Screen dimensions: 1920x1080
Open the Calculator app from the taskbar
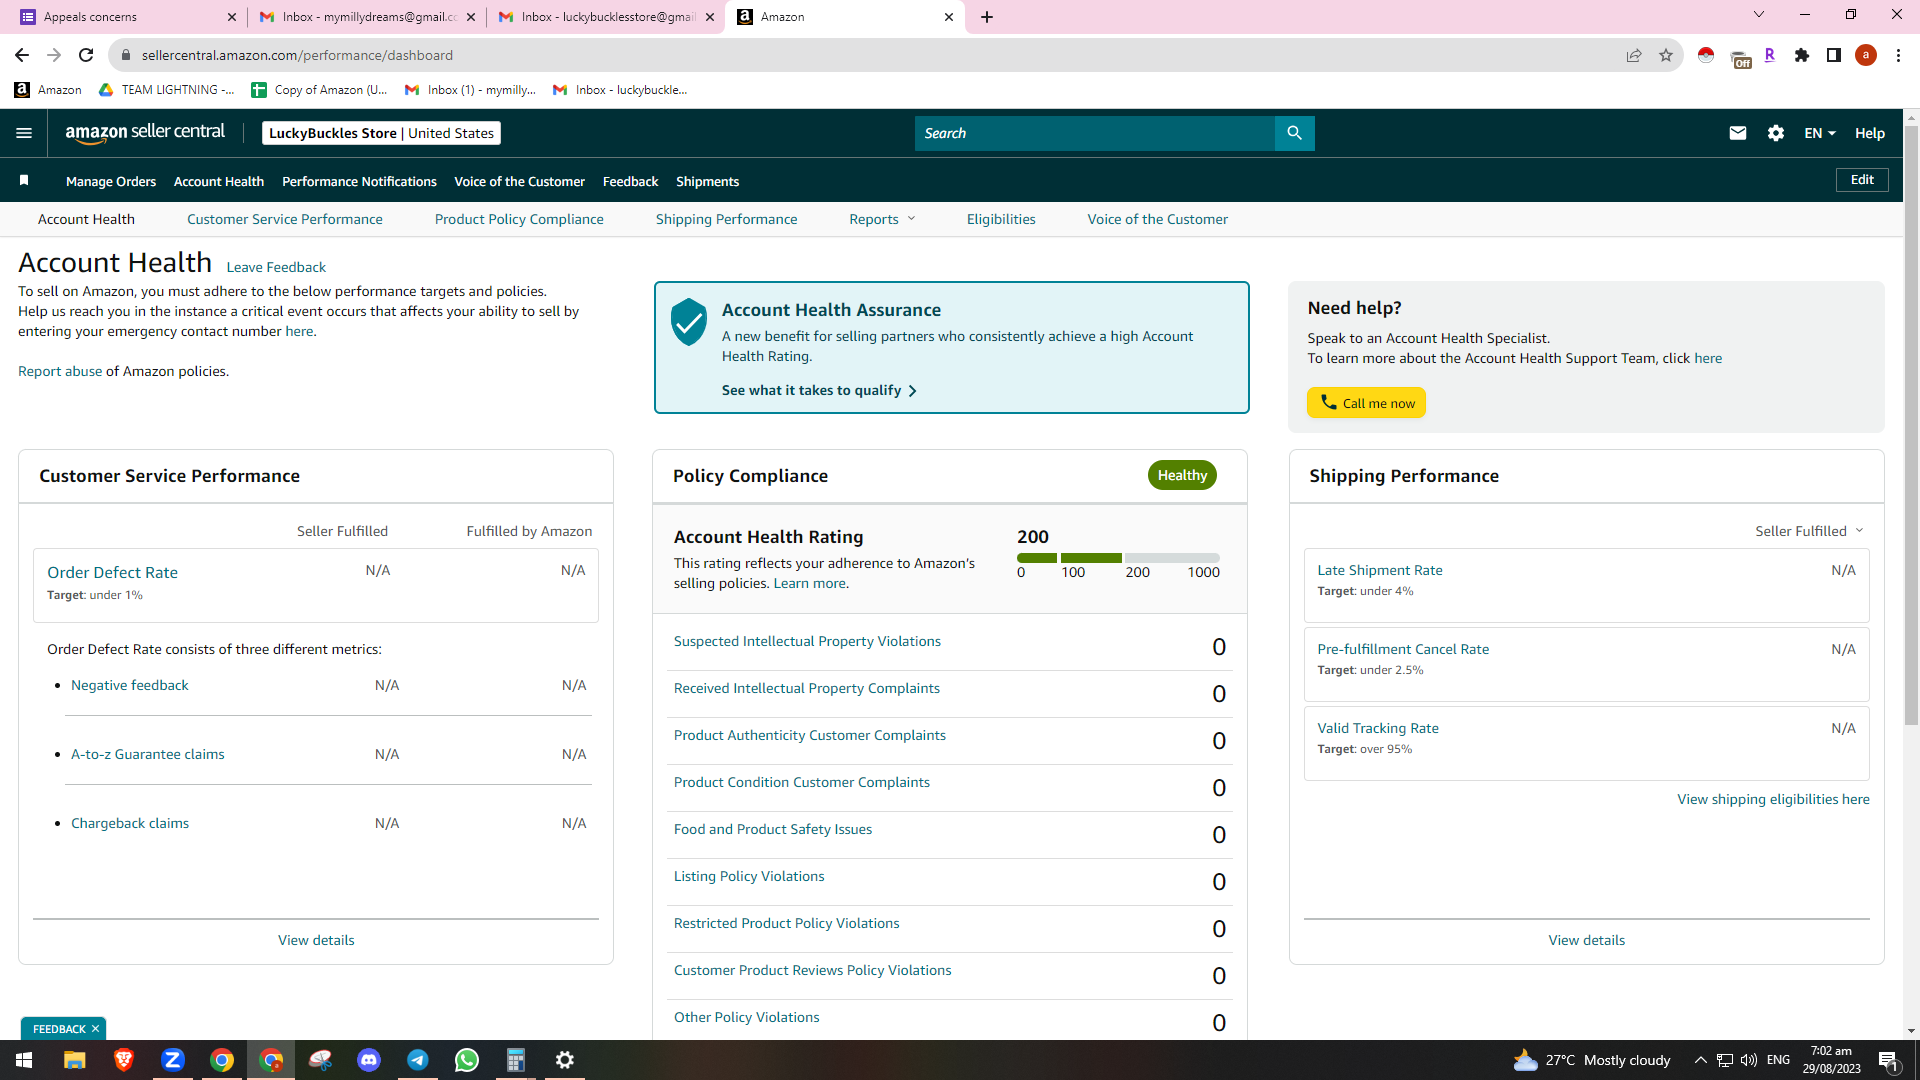[516, 1060]
